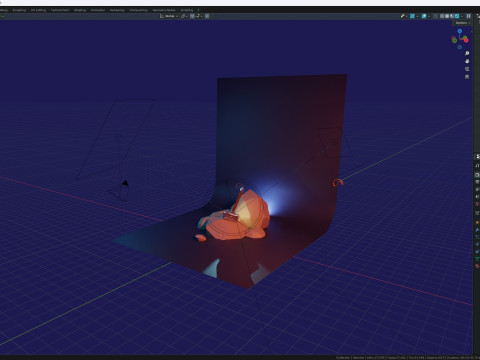This screenshot has width=480, height=360.
Task: Open the Texture Paint workspace tab
Action: [60, 10]
